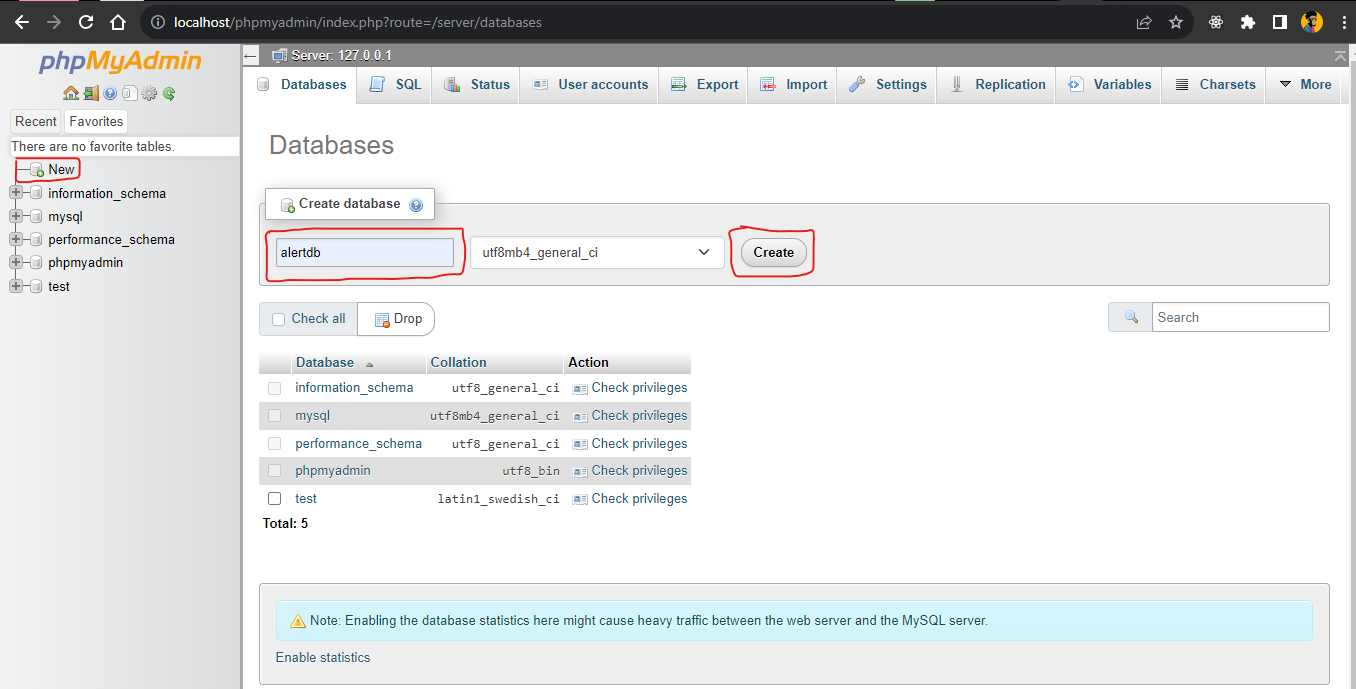Open utf8mb4_general_ci collation dropdown
This screenshot has height=689, width=1356.
597,252
